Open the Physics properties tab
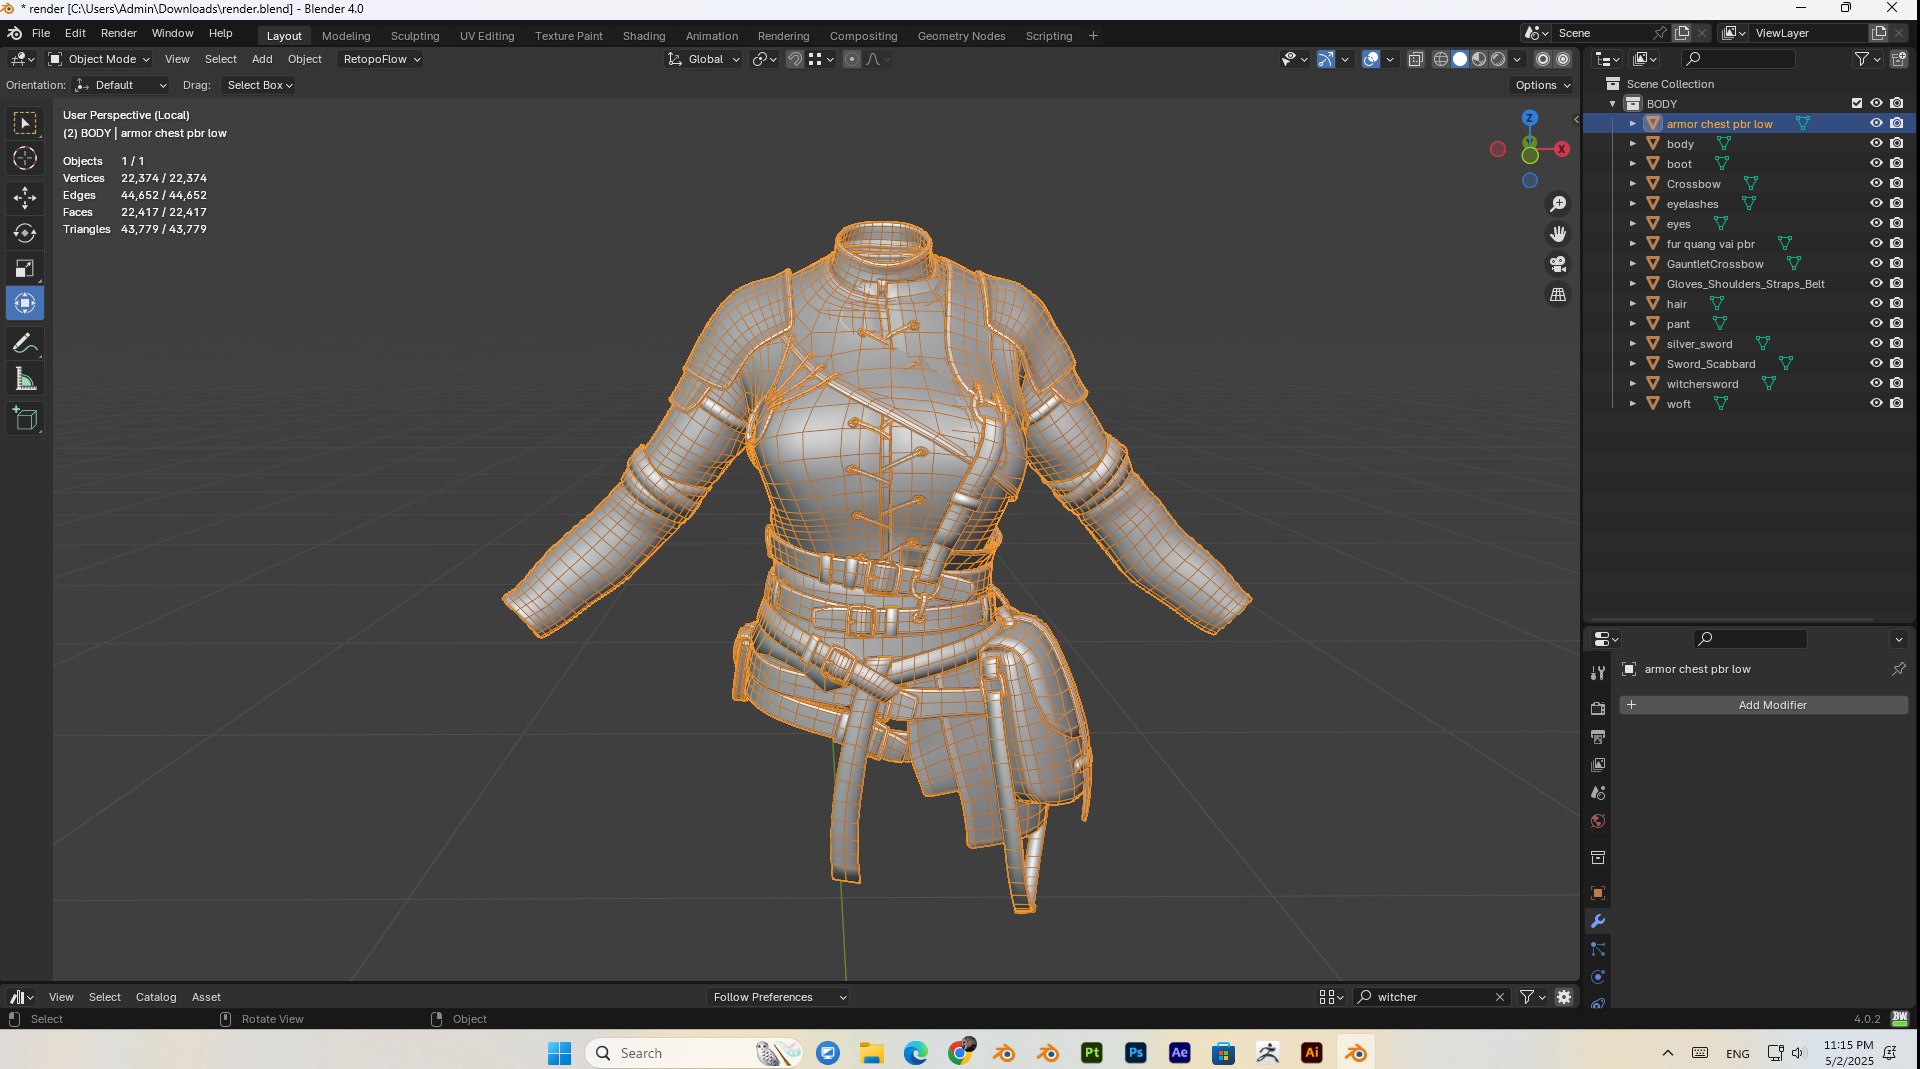The height and width of the screenshot is (1069, 1920). [x=1598, y=977]
